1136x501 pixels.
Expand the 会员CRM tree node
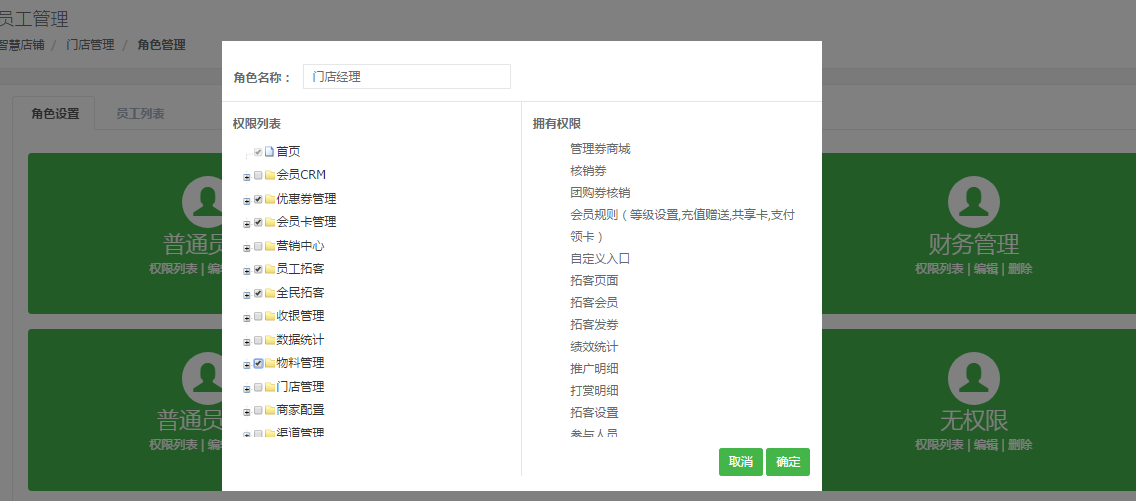(x=247, y=177)
